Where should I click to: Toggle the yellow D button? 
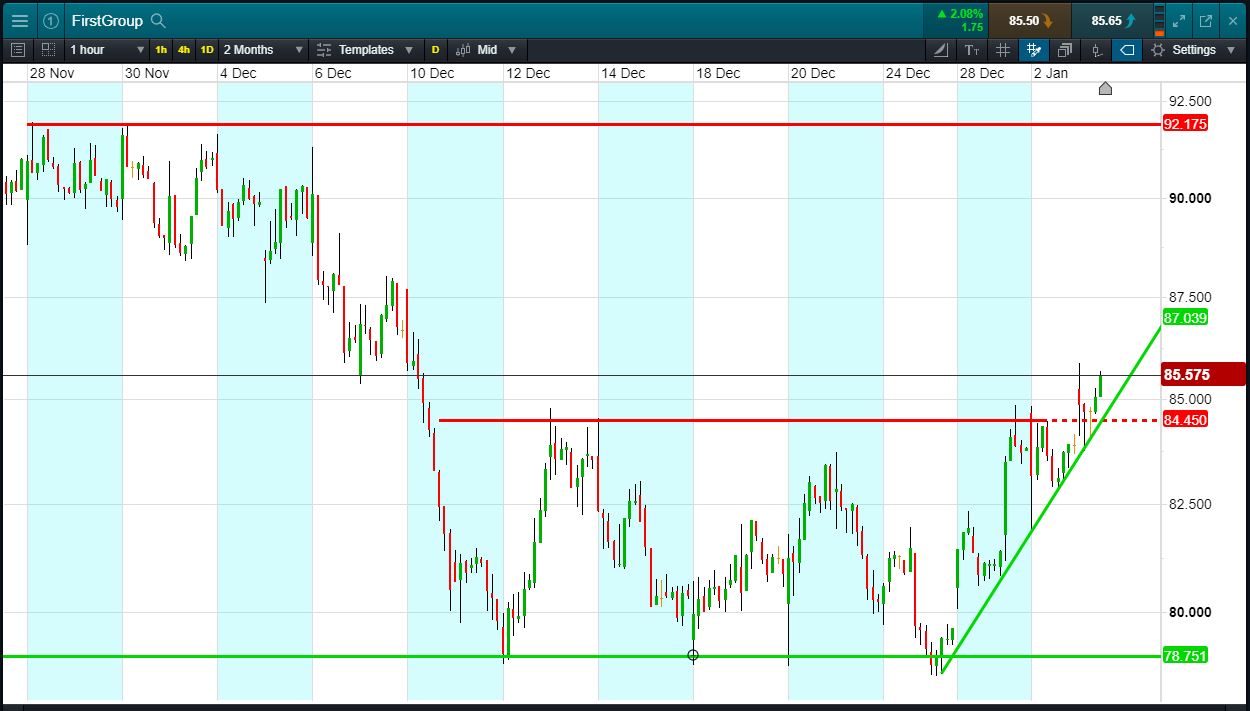pos(435,50)
